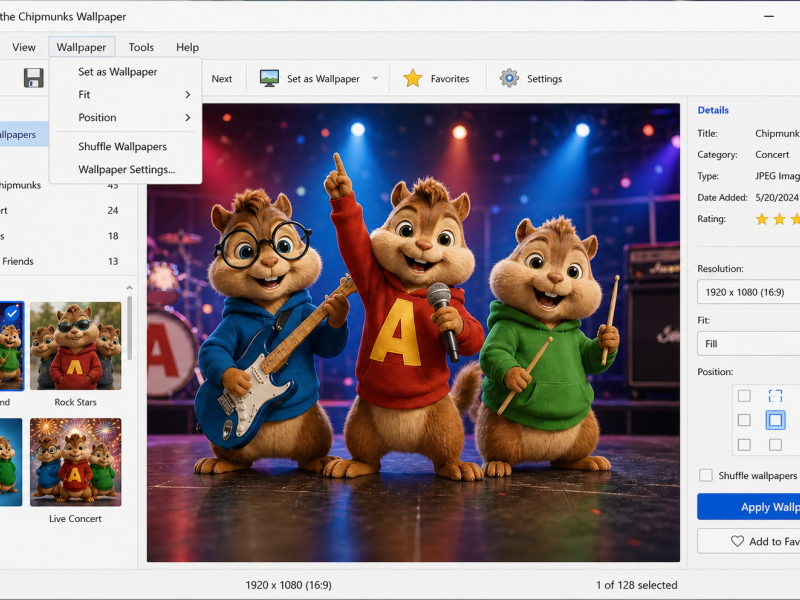Click the heart icon in Add to Favorites
Screen dimensions: 800x600
coord(737,541)
